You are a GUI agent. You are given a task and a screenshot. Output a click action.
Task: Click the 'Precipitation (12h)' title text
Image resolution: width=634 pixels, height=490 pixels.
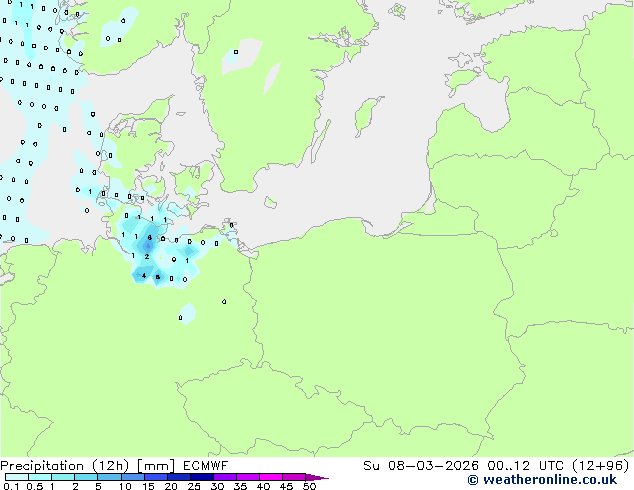65,466
